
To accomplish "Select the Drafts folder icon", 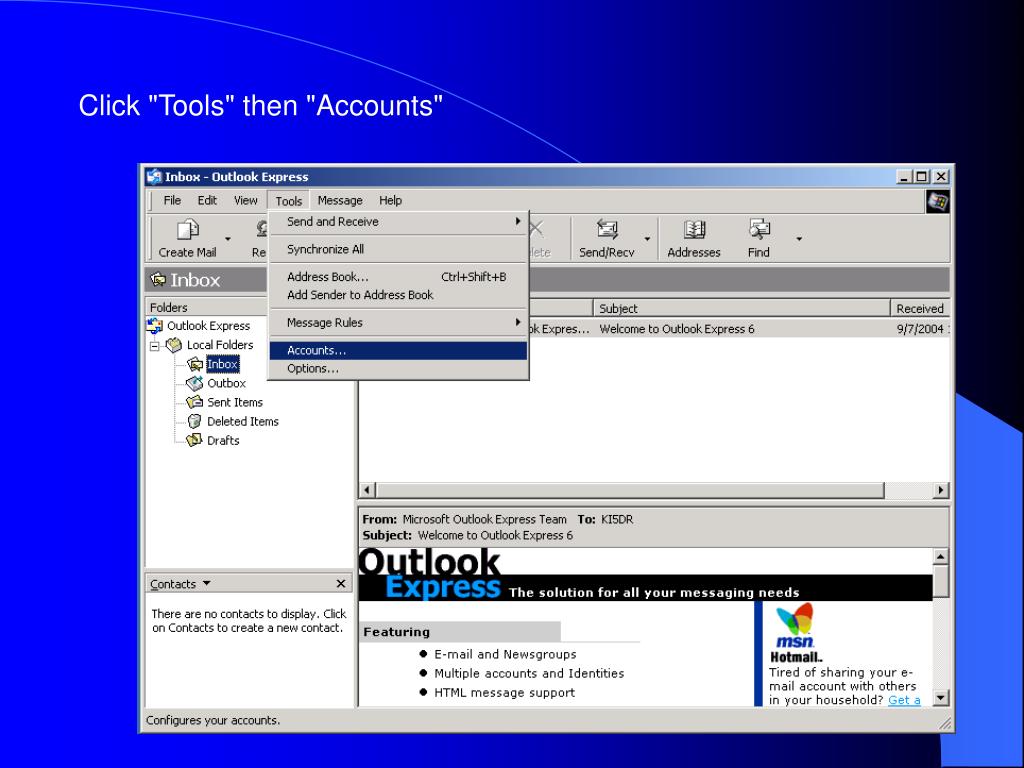I will click(194, 440).
